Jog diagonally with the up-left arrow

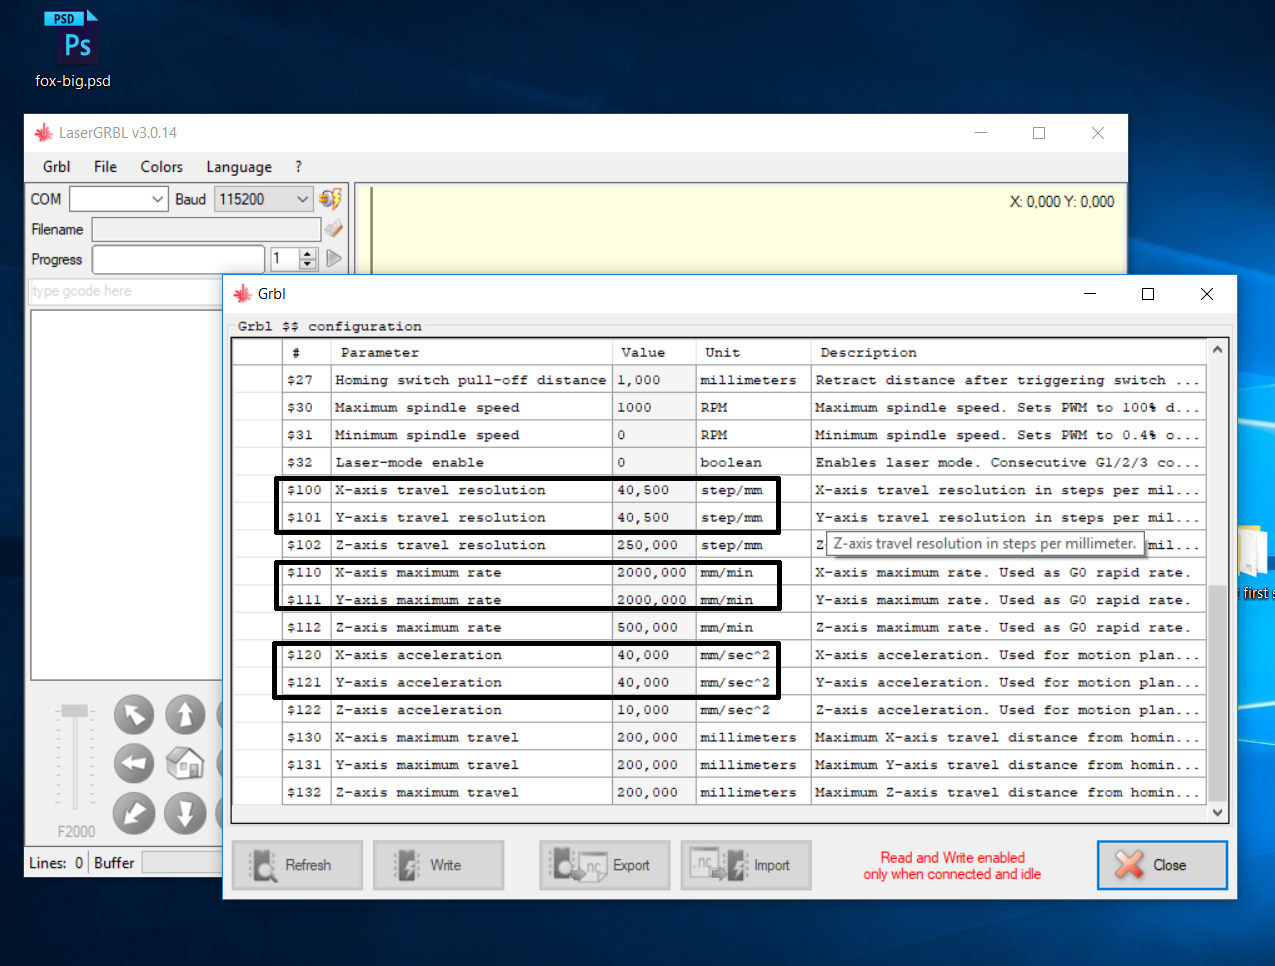134,715
